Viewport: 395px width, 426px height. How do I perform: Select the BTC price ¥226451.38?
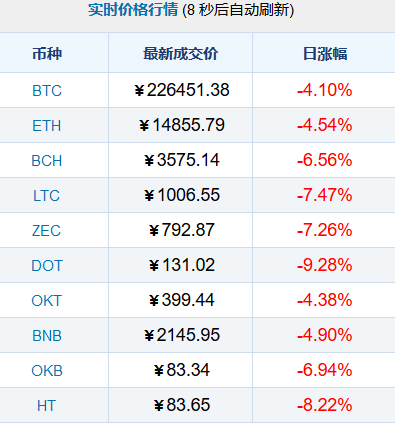[182, 90]
